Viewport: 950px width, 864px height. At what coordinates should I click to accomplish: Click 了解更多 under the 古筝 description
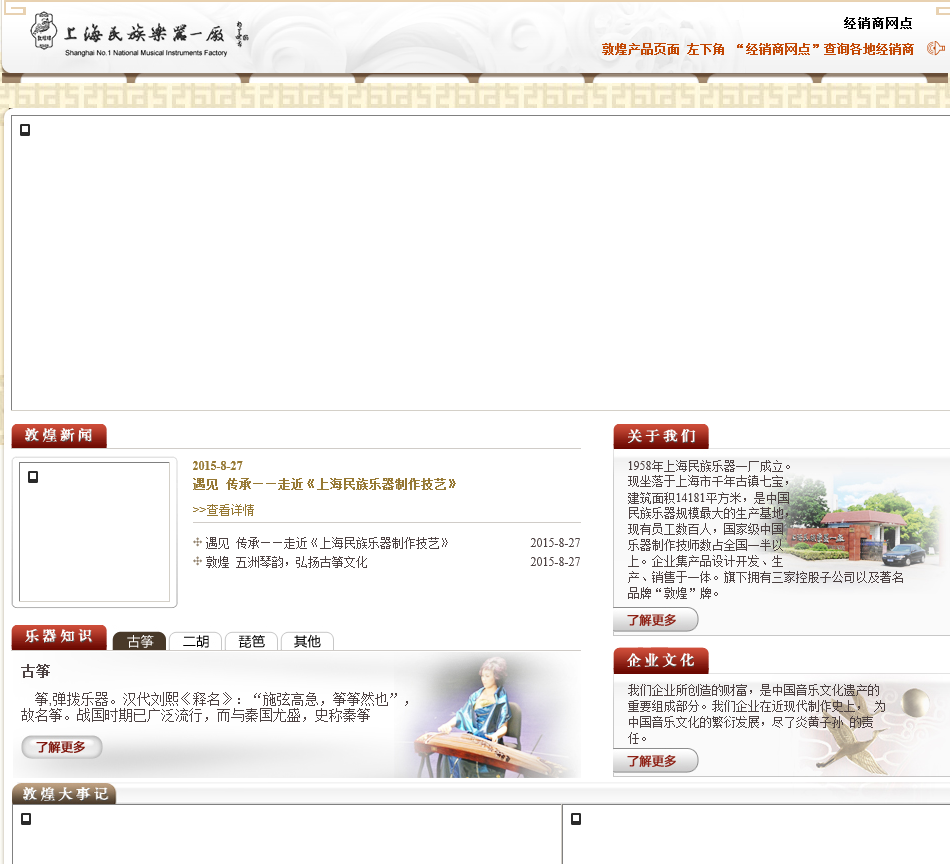pyautogui.click(x=61, y=747)
